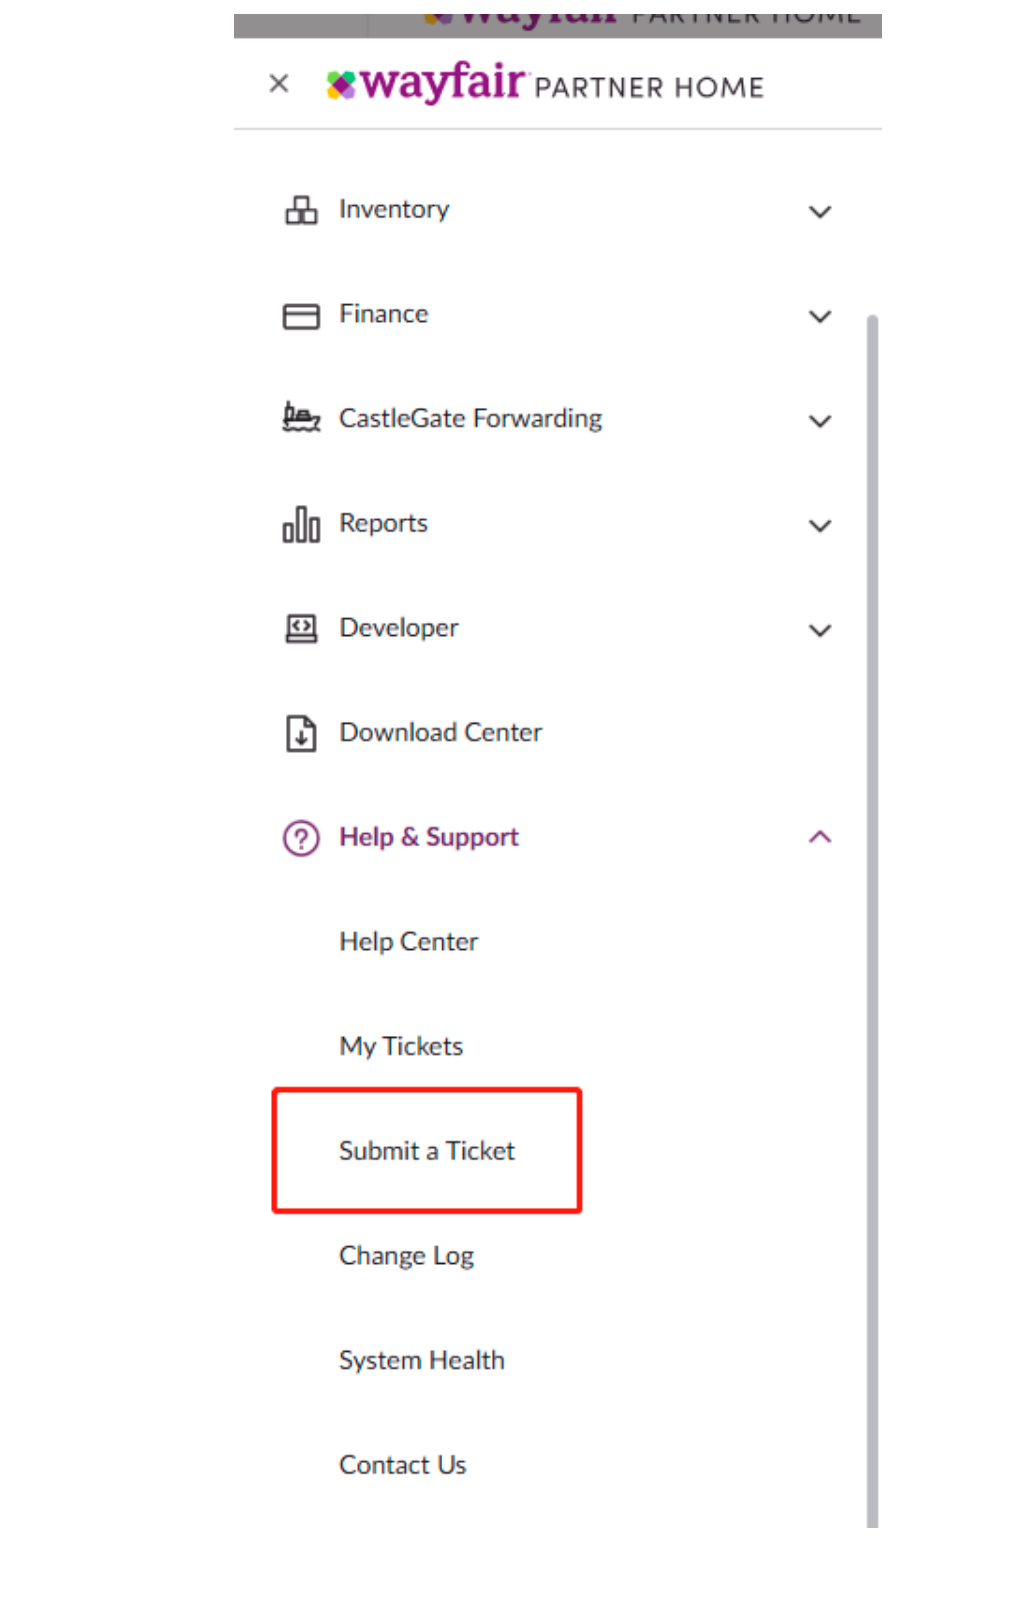The image size is (1012, 1610).
Task: Close the navigation menu with X
Action: (x=279, y=83)
